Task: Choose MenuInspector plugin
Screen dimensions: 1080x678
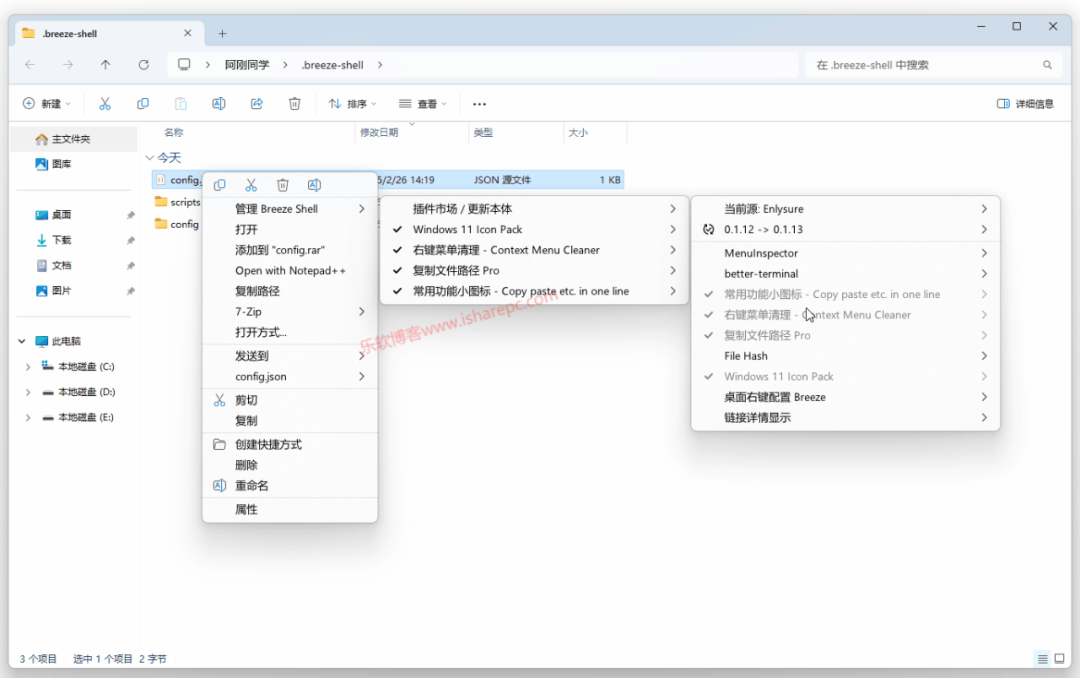Action: tap(845, 253)
